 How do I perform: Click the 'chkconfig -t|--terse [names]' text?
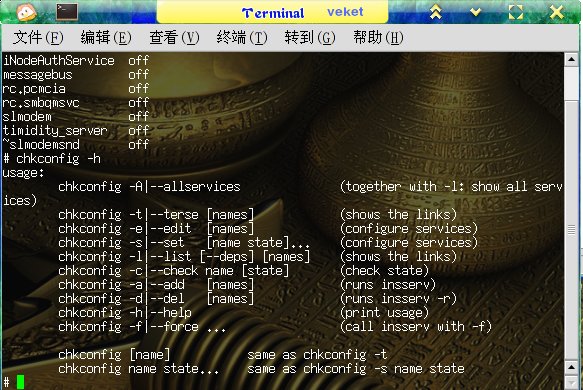coord(156,215)
